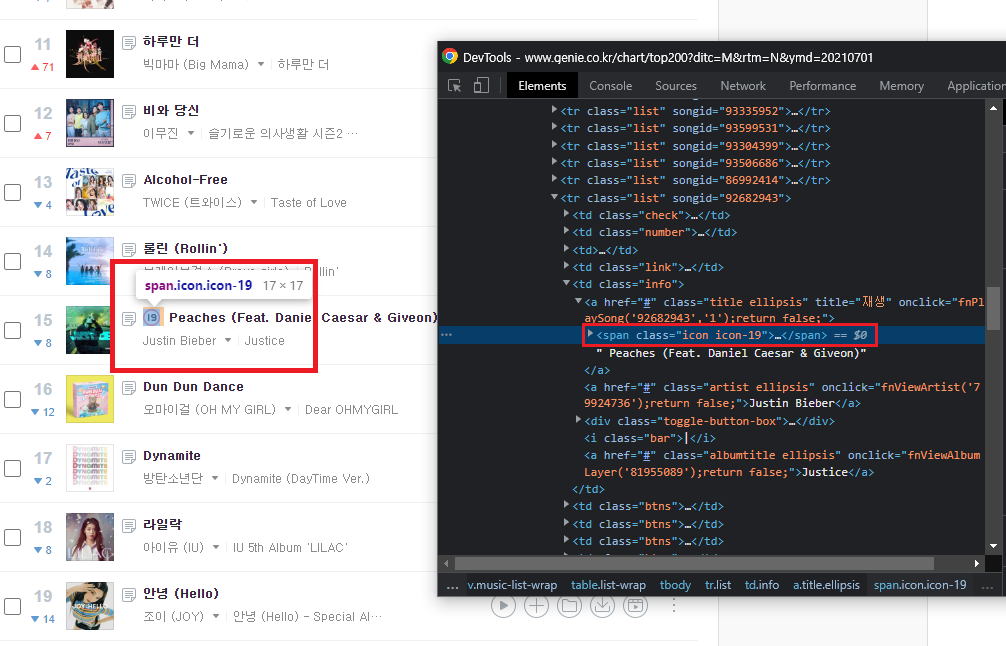
Task: Collapse the td class="info" node
Action: tap(566, 282)
